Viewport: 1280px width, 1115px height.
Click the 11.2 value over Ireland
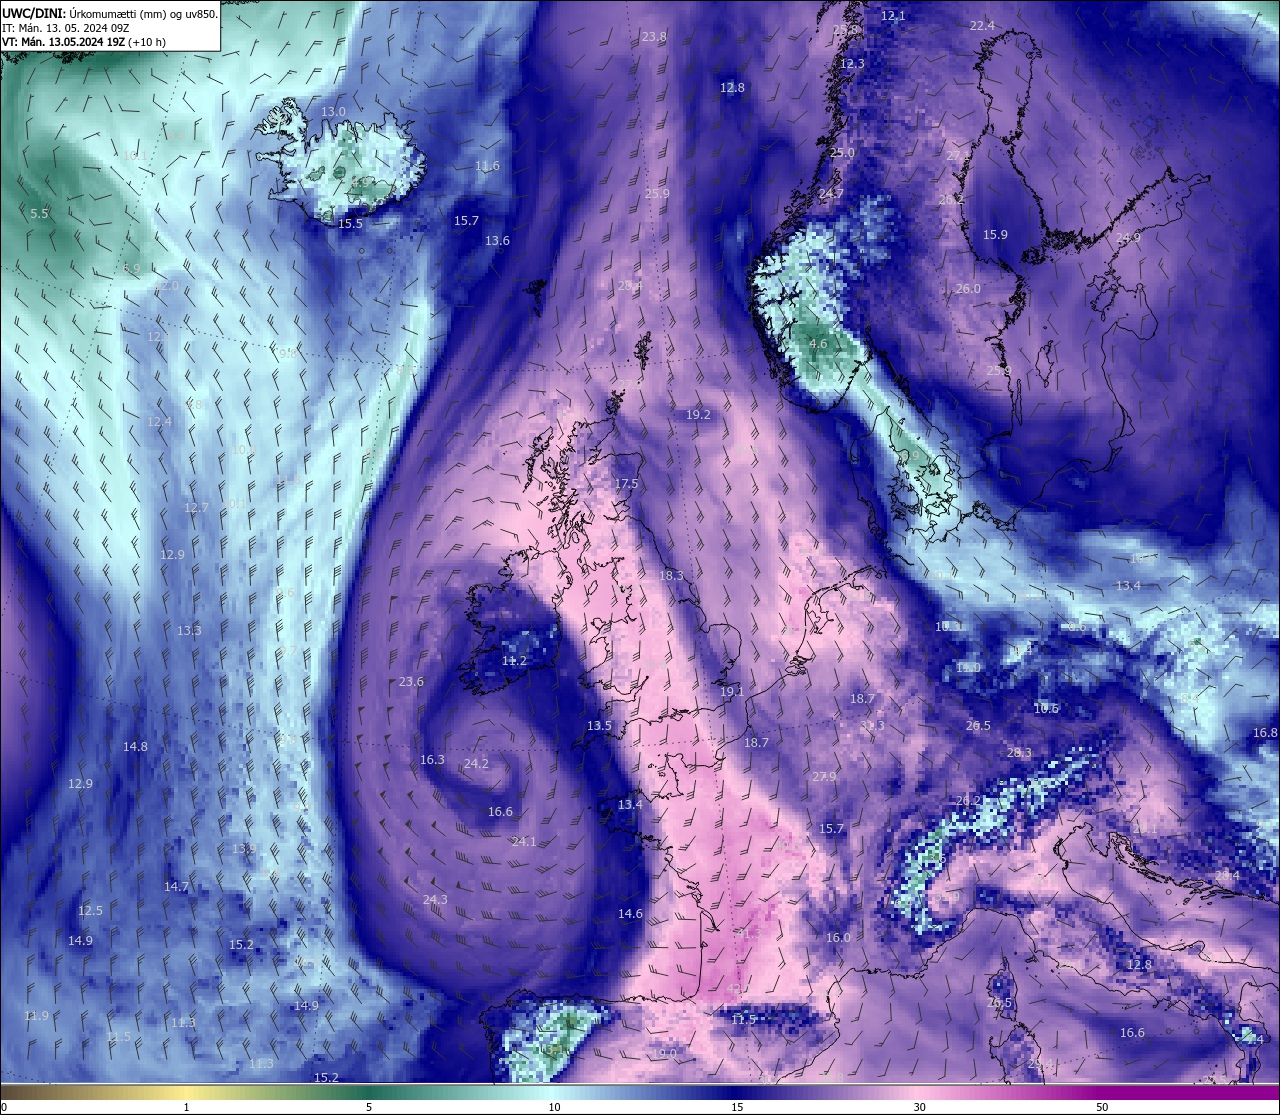pyautogui.click(x=514, y=662)
